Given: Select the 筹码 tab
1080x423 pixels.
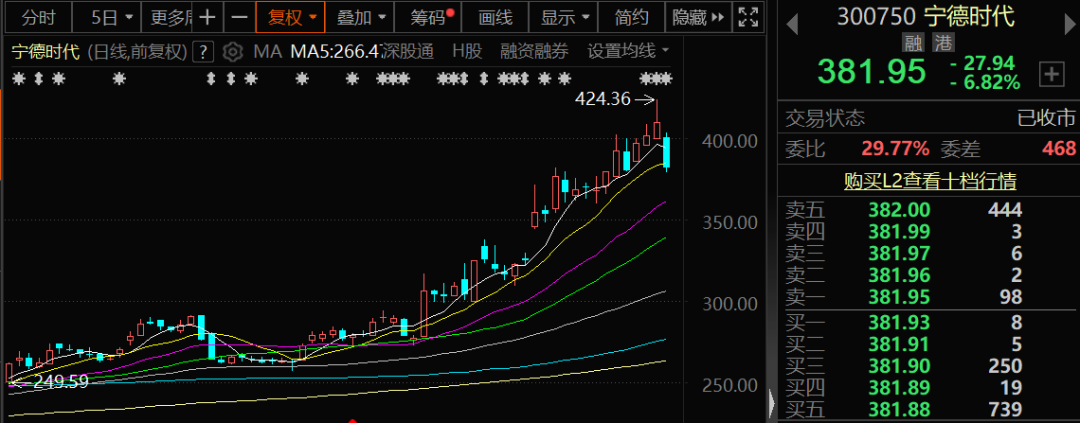Looking at the screenshot, I should pos(424,17).
